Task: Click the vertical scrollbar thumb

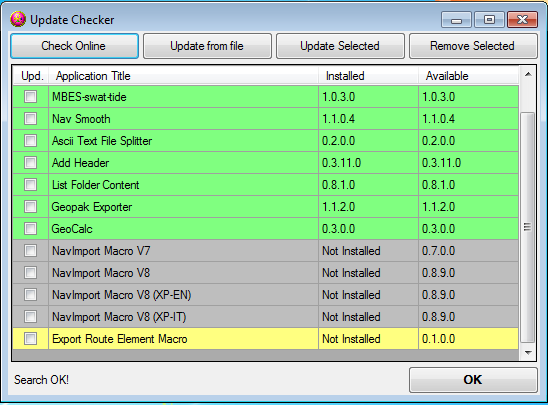Action: [x=528, y=227]
